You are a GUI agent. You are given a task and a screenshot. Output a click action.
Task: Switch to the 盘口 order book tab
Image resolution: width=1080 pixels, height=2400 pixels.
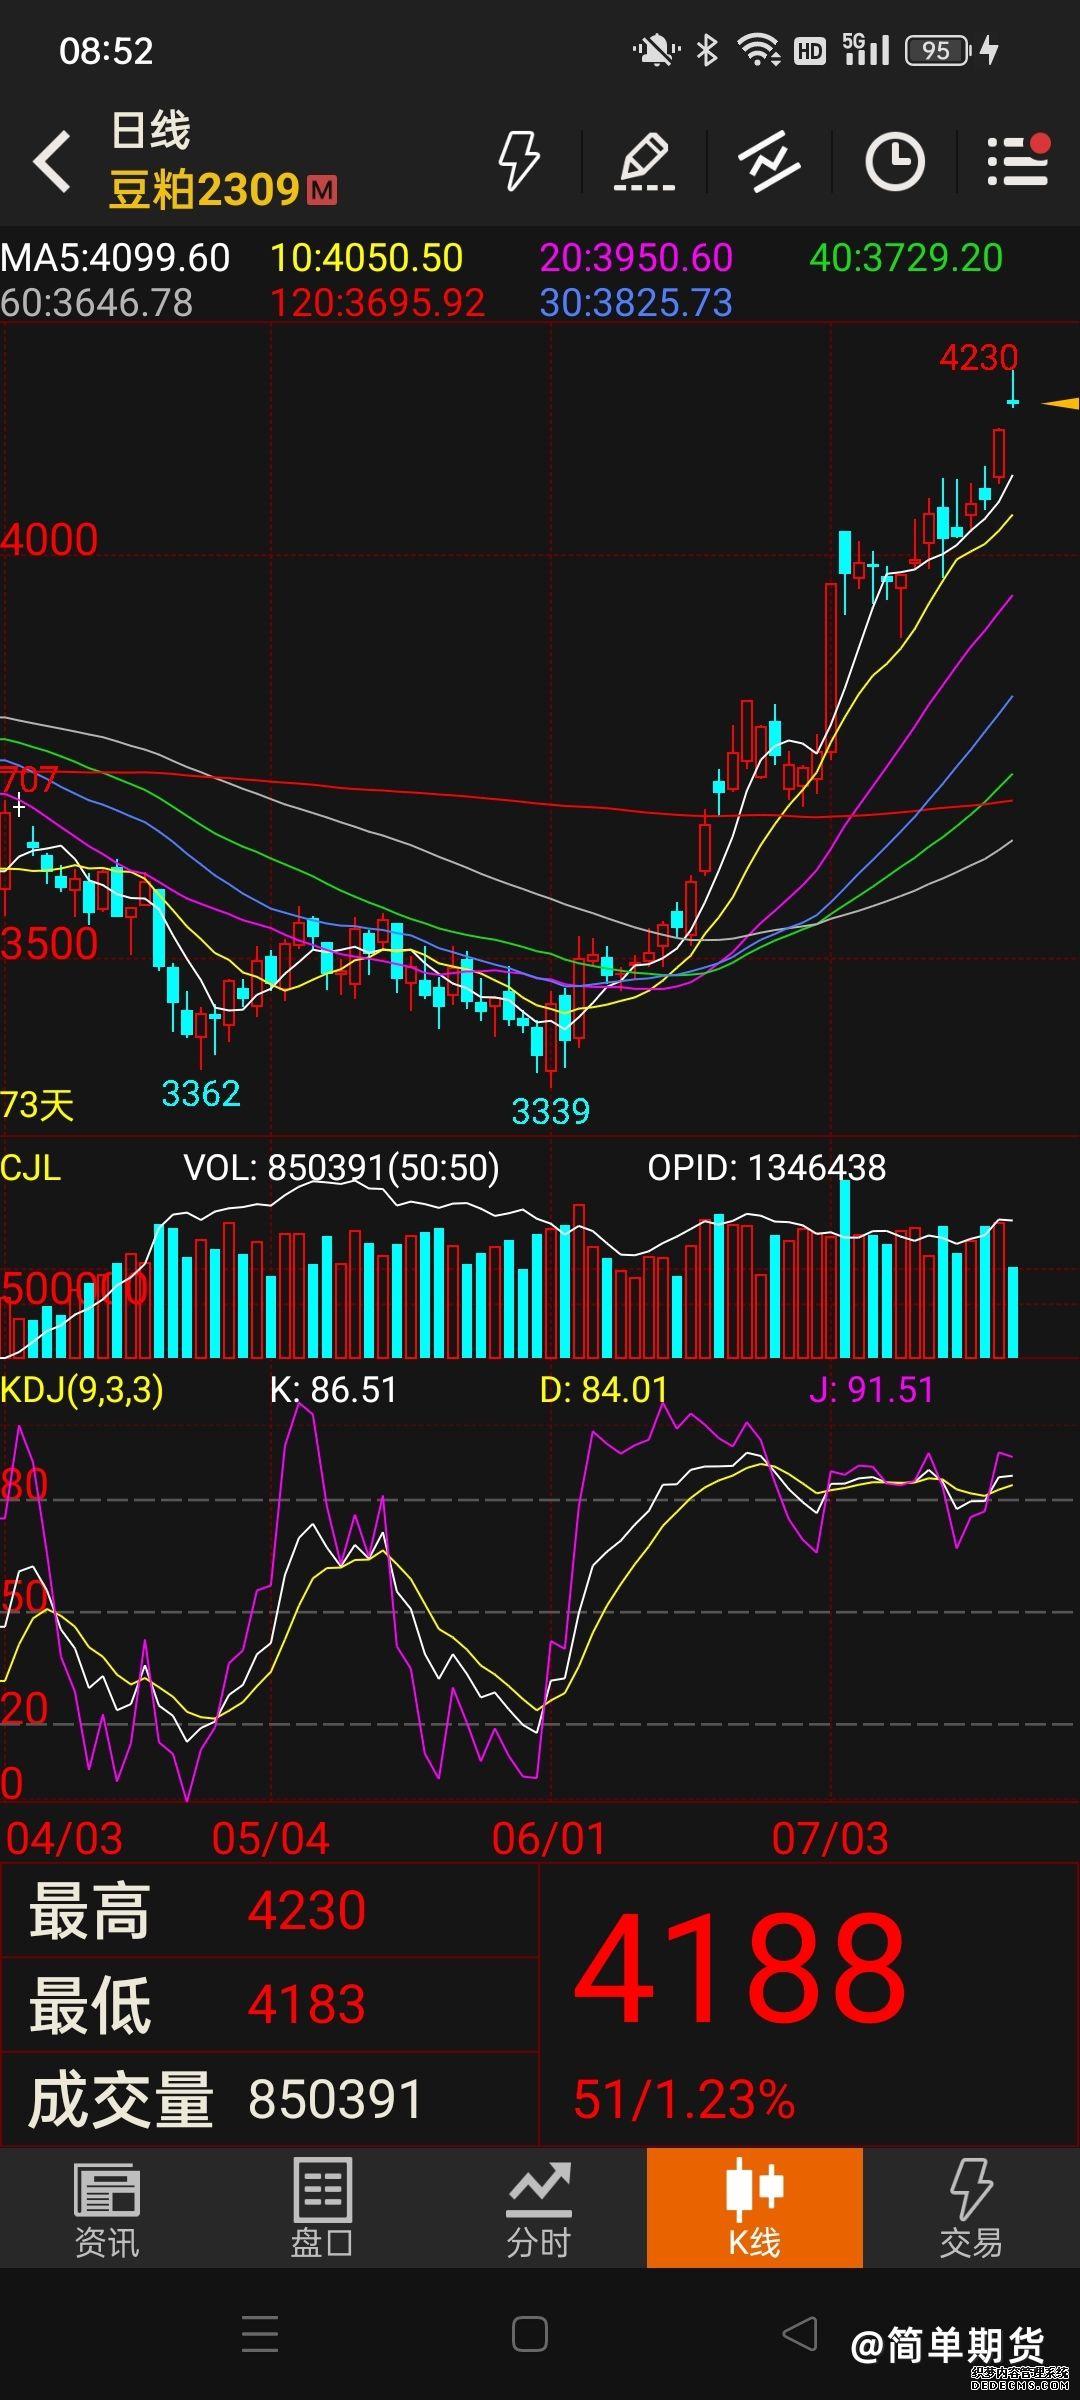(x=322, y=2209)
